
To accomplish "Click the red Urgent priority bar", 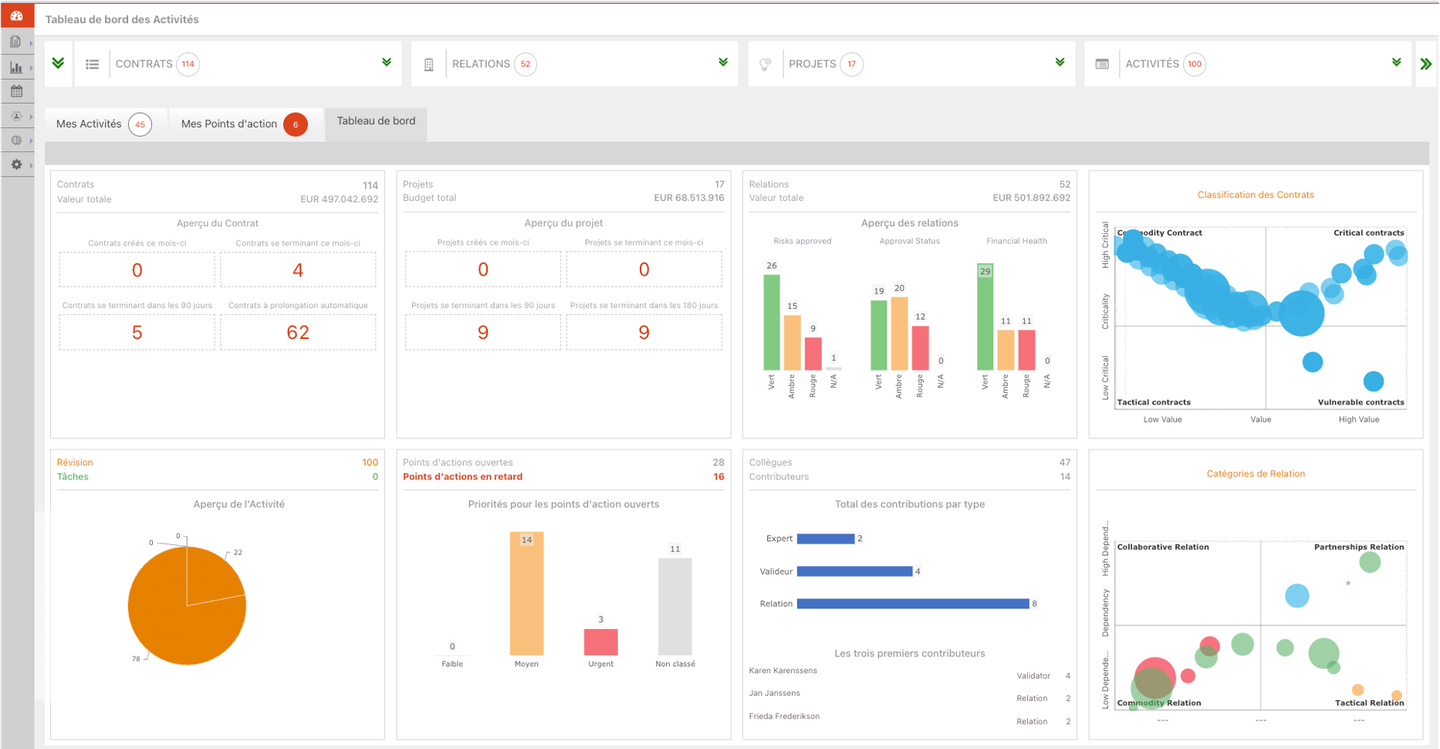I will [x=601, y=642].
